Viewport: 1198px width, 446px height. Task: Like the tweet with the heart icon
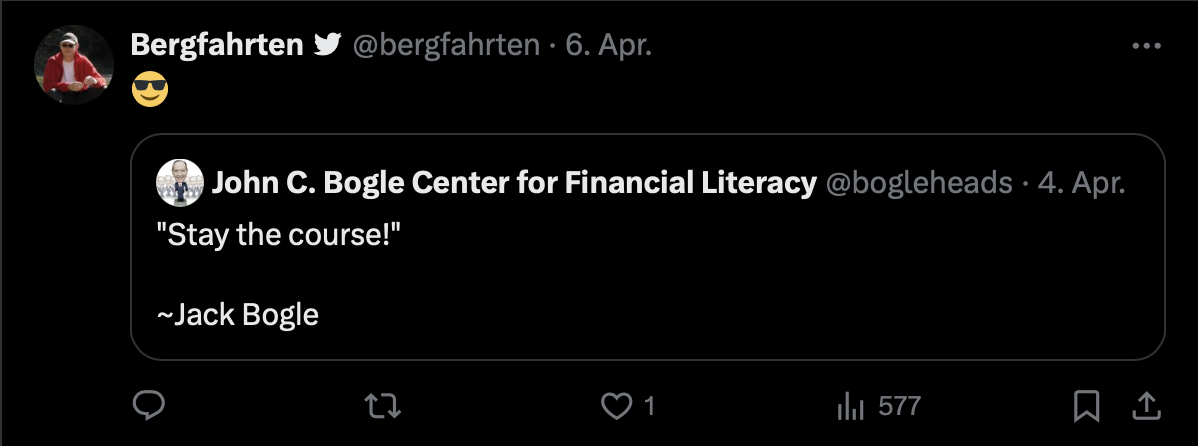[x=617, y=405]
